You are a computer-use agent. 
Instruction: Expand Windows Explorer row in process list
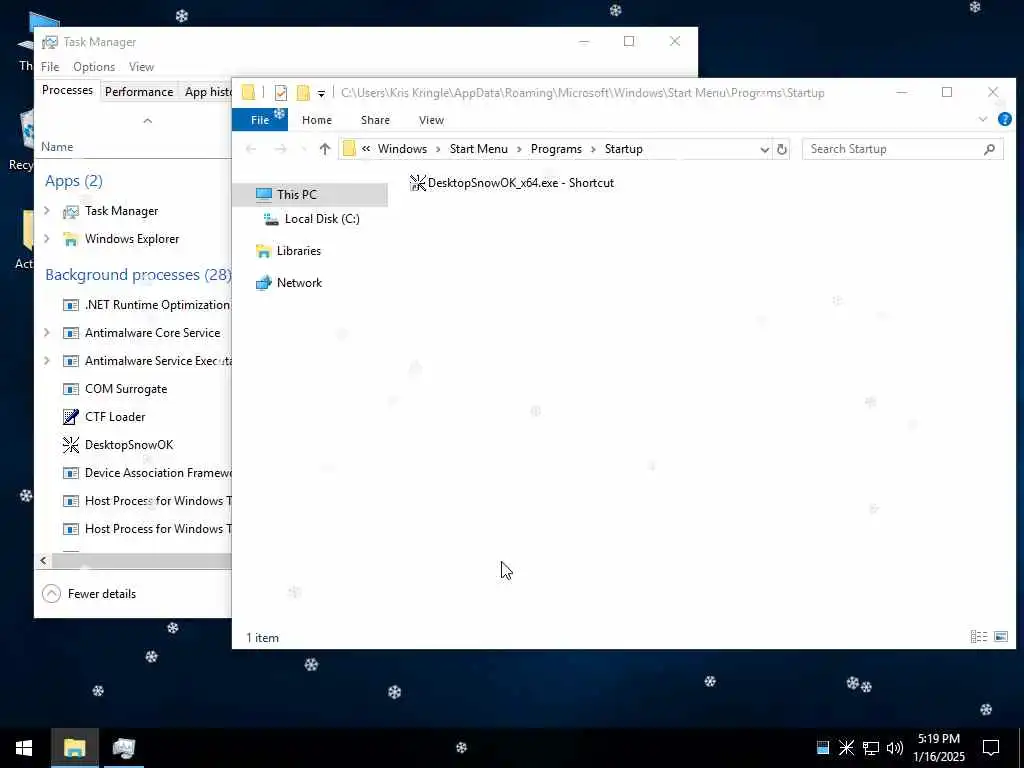[47, 238]
